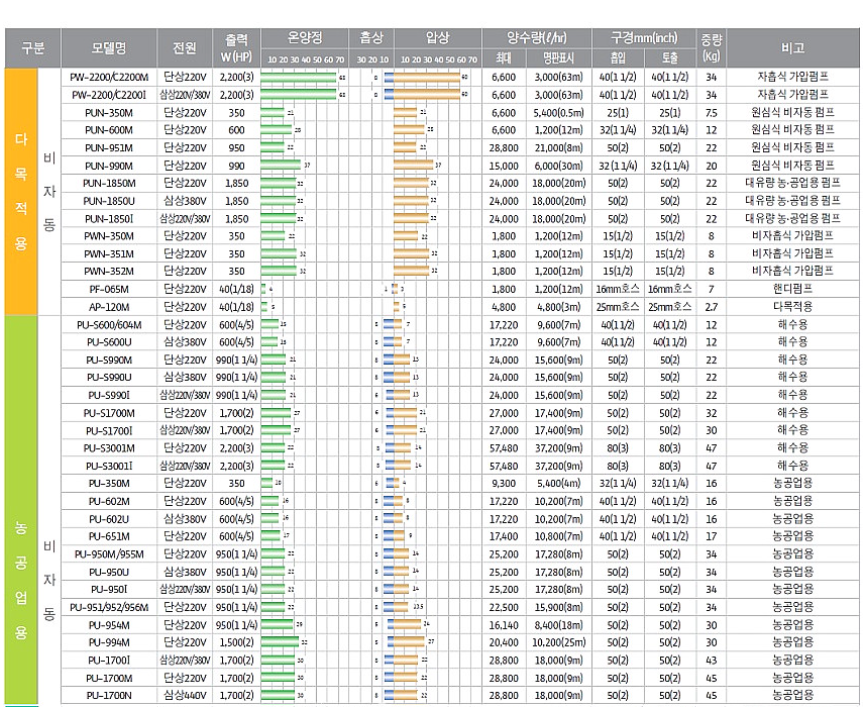
Task: Click model PU-S600/604M in the table
Action: [x=109, y=324]
